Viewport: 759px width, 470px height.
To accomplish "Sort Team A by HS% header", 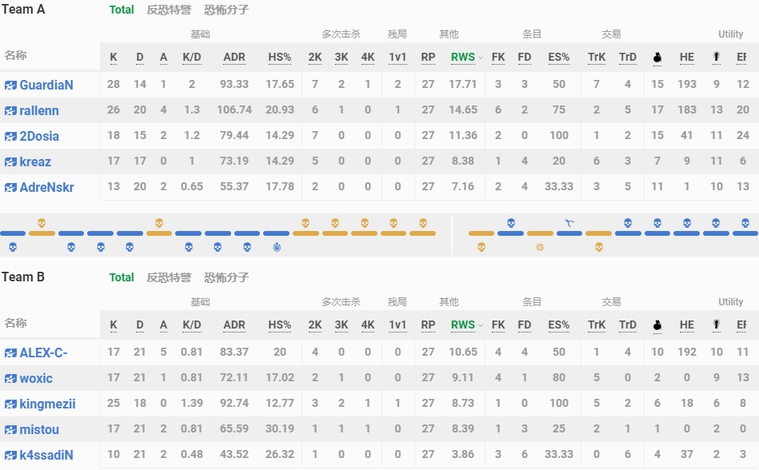I will click(x=280, y=58).
